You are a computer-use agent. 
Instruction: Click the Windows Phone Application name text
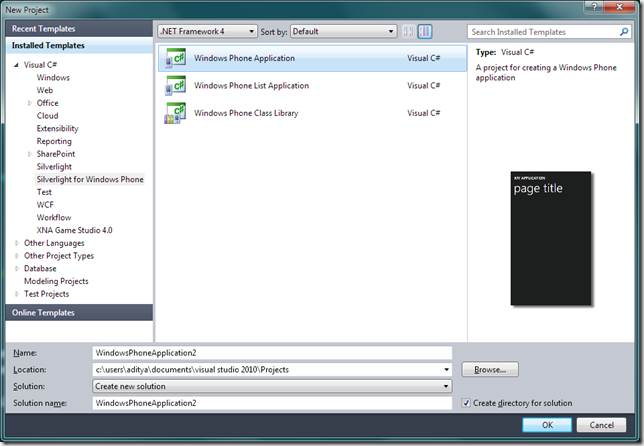click(x=244, y=58)
